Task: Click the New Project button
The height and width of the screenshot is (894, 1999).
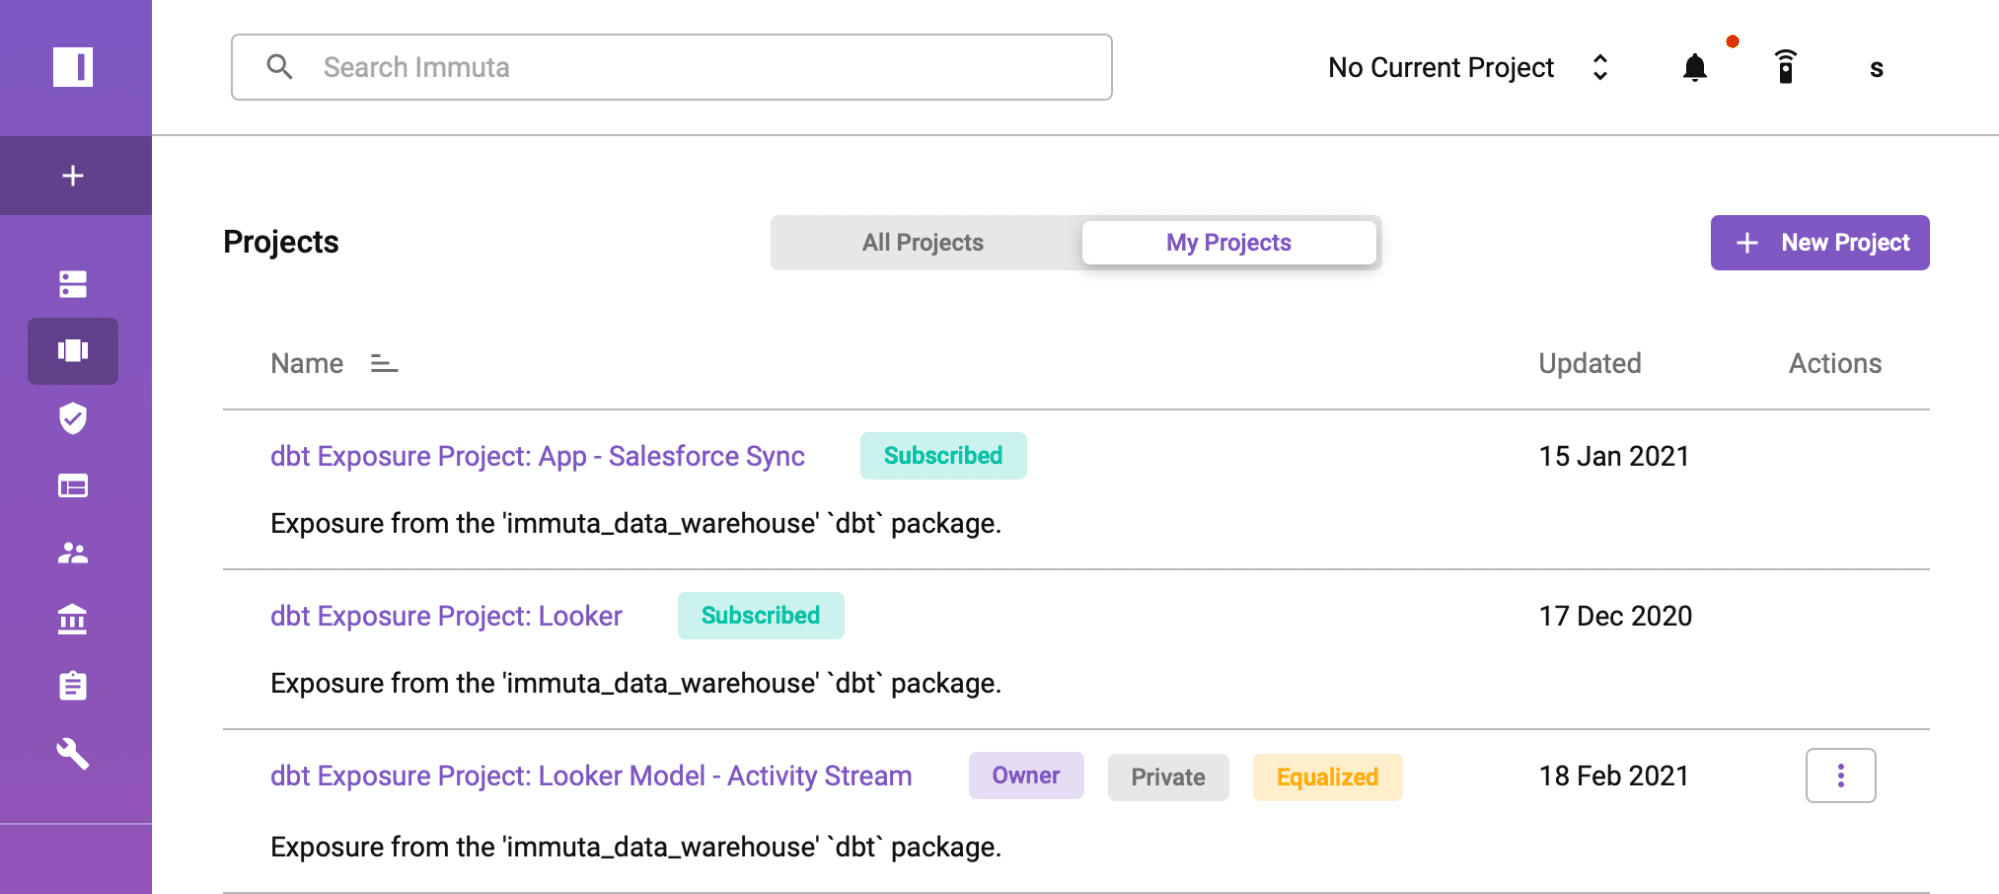Action: pos(1820,243)
